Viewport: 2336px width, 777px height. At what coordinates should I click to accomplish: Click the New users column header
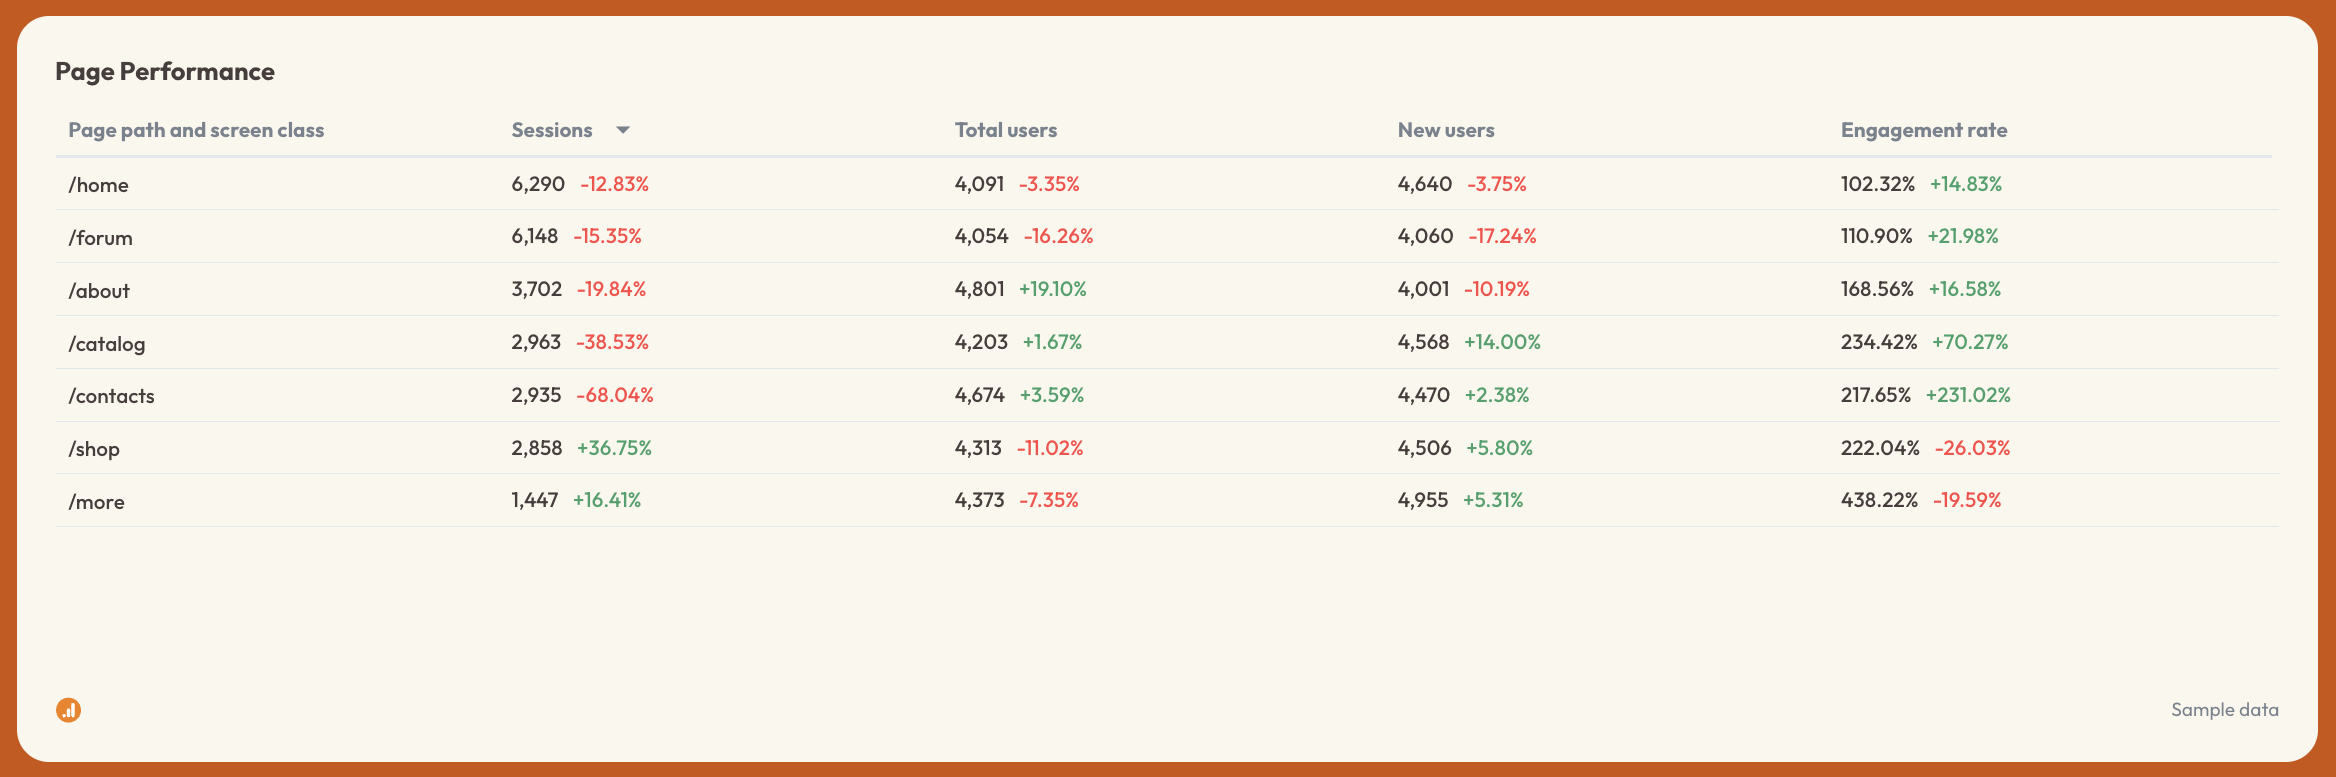point(1445,129)
